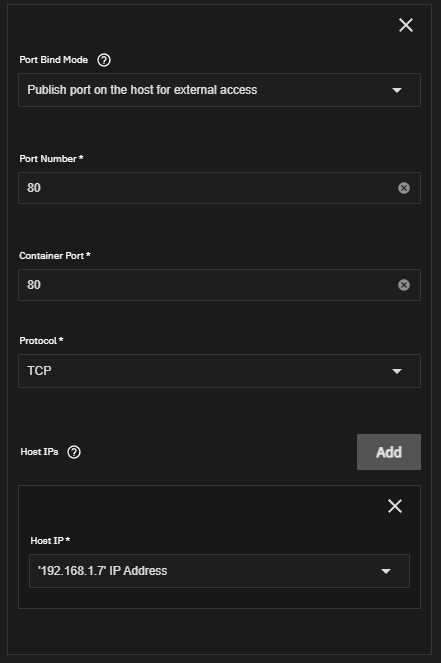Clear the Container Port field value
The width and height of the screenshot is (441, 663).
tap(404, 285)
